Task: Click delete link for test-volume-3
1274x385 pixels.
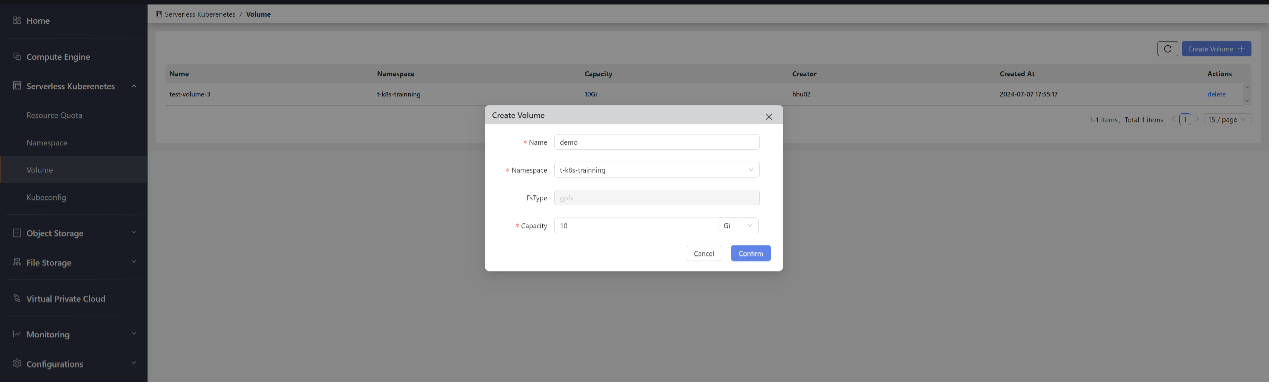Action: pyautogui.click(x=1216, y=94)
